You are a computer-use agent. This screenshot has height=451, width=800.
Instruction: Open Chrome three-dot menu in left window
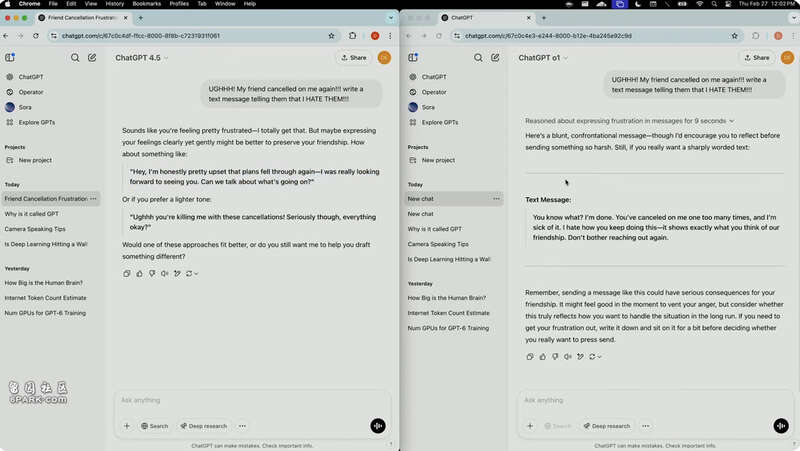pyautogui.click(x=390, y=36)
